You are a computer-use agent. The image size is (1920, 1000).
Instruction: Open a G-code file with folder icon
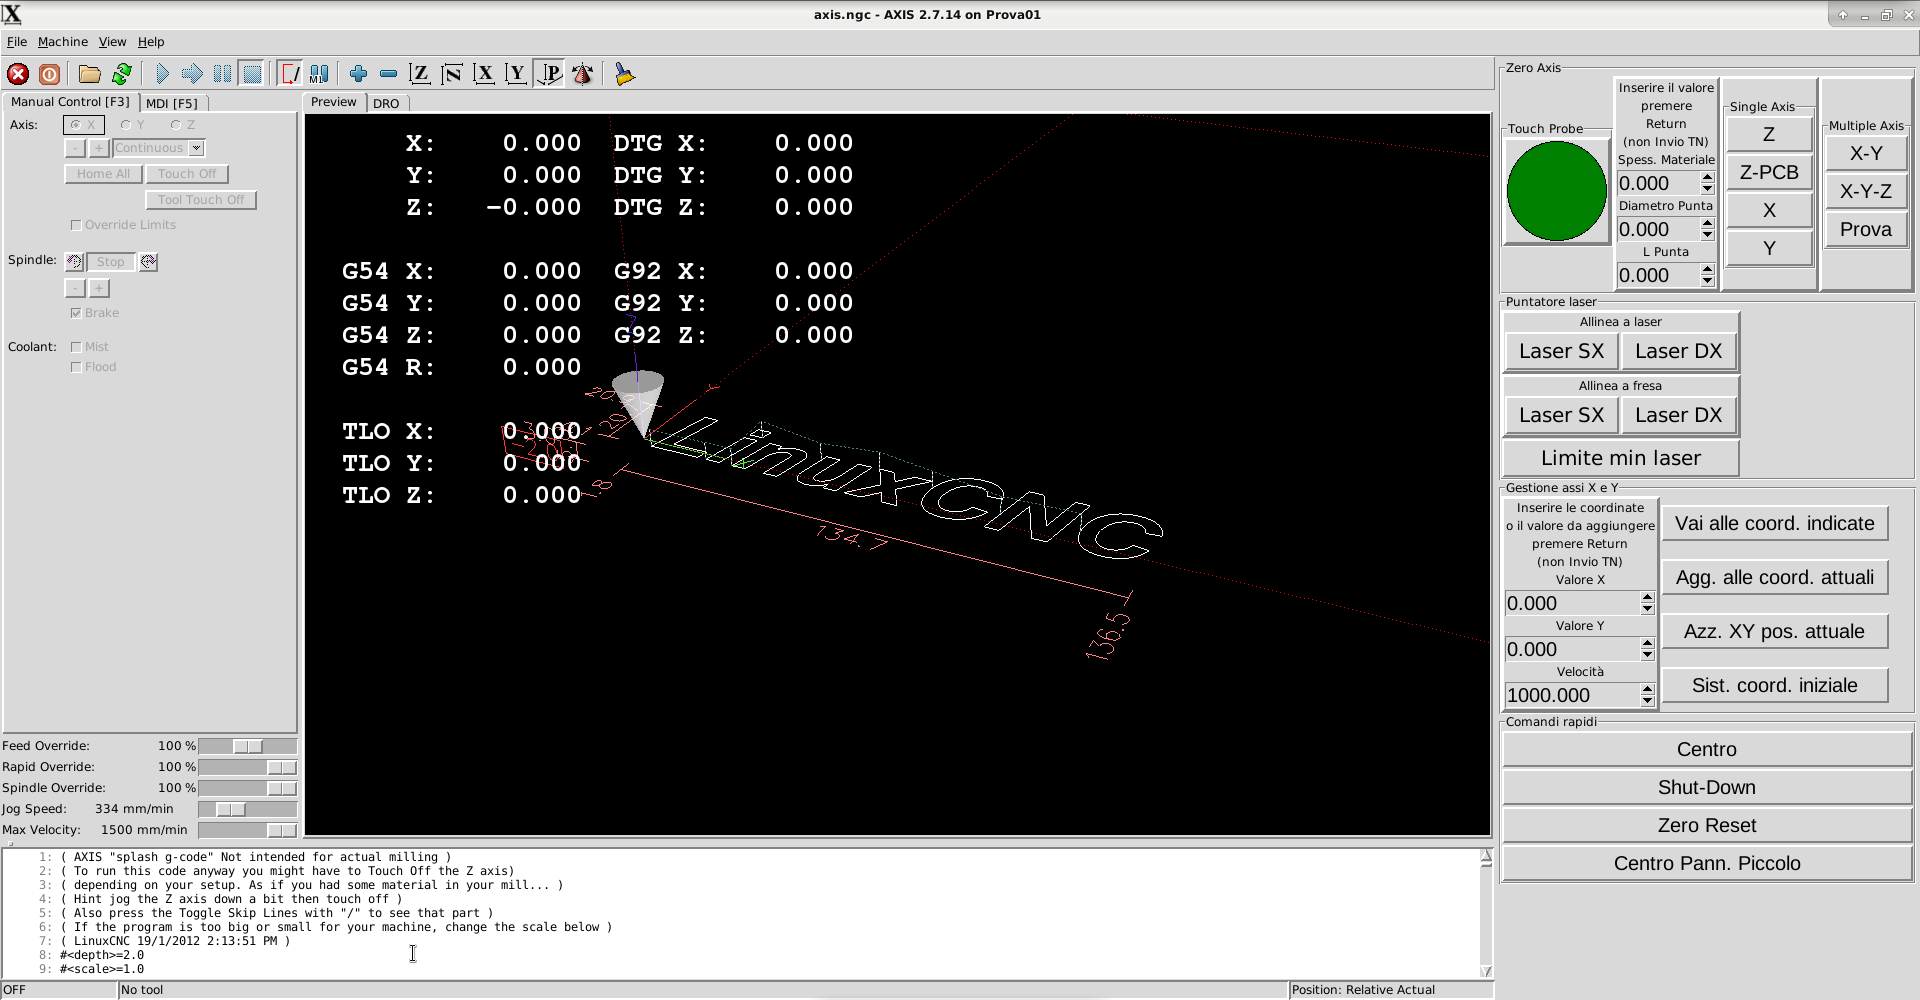click(90, 74)
